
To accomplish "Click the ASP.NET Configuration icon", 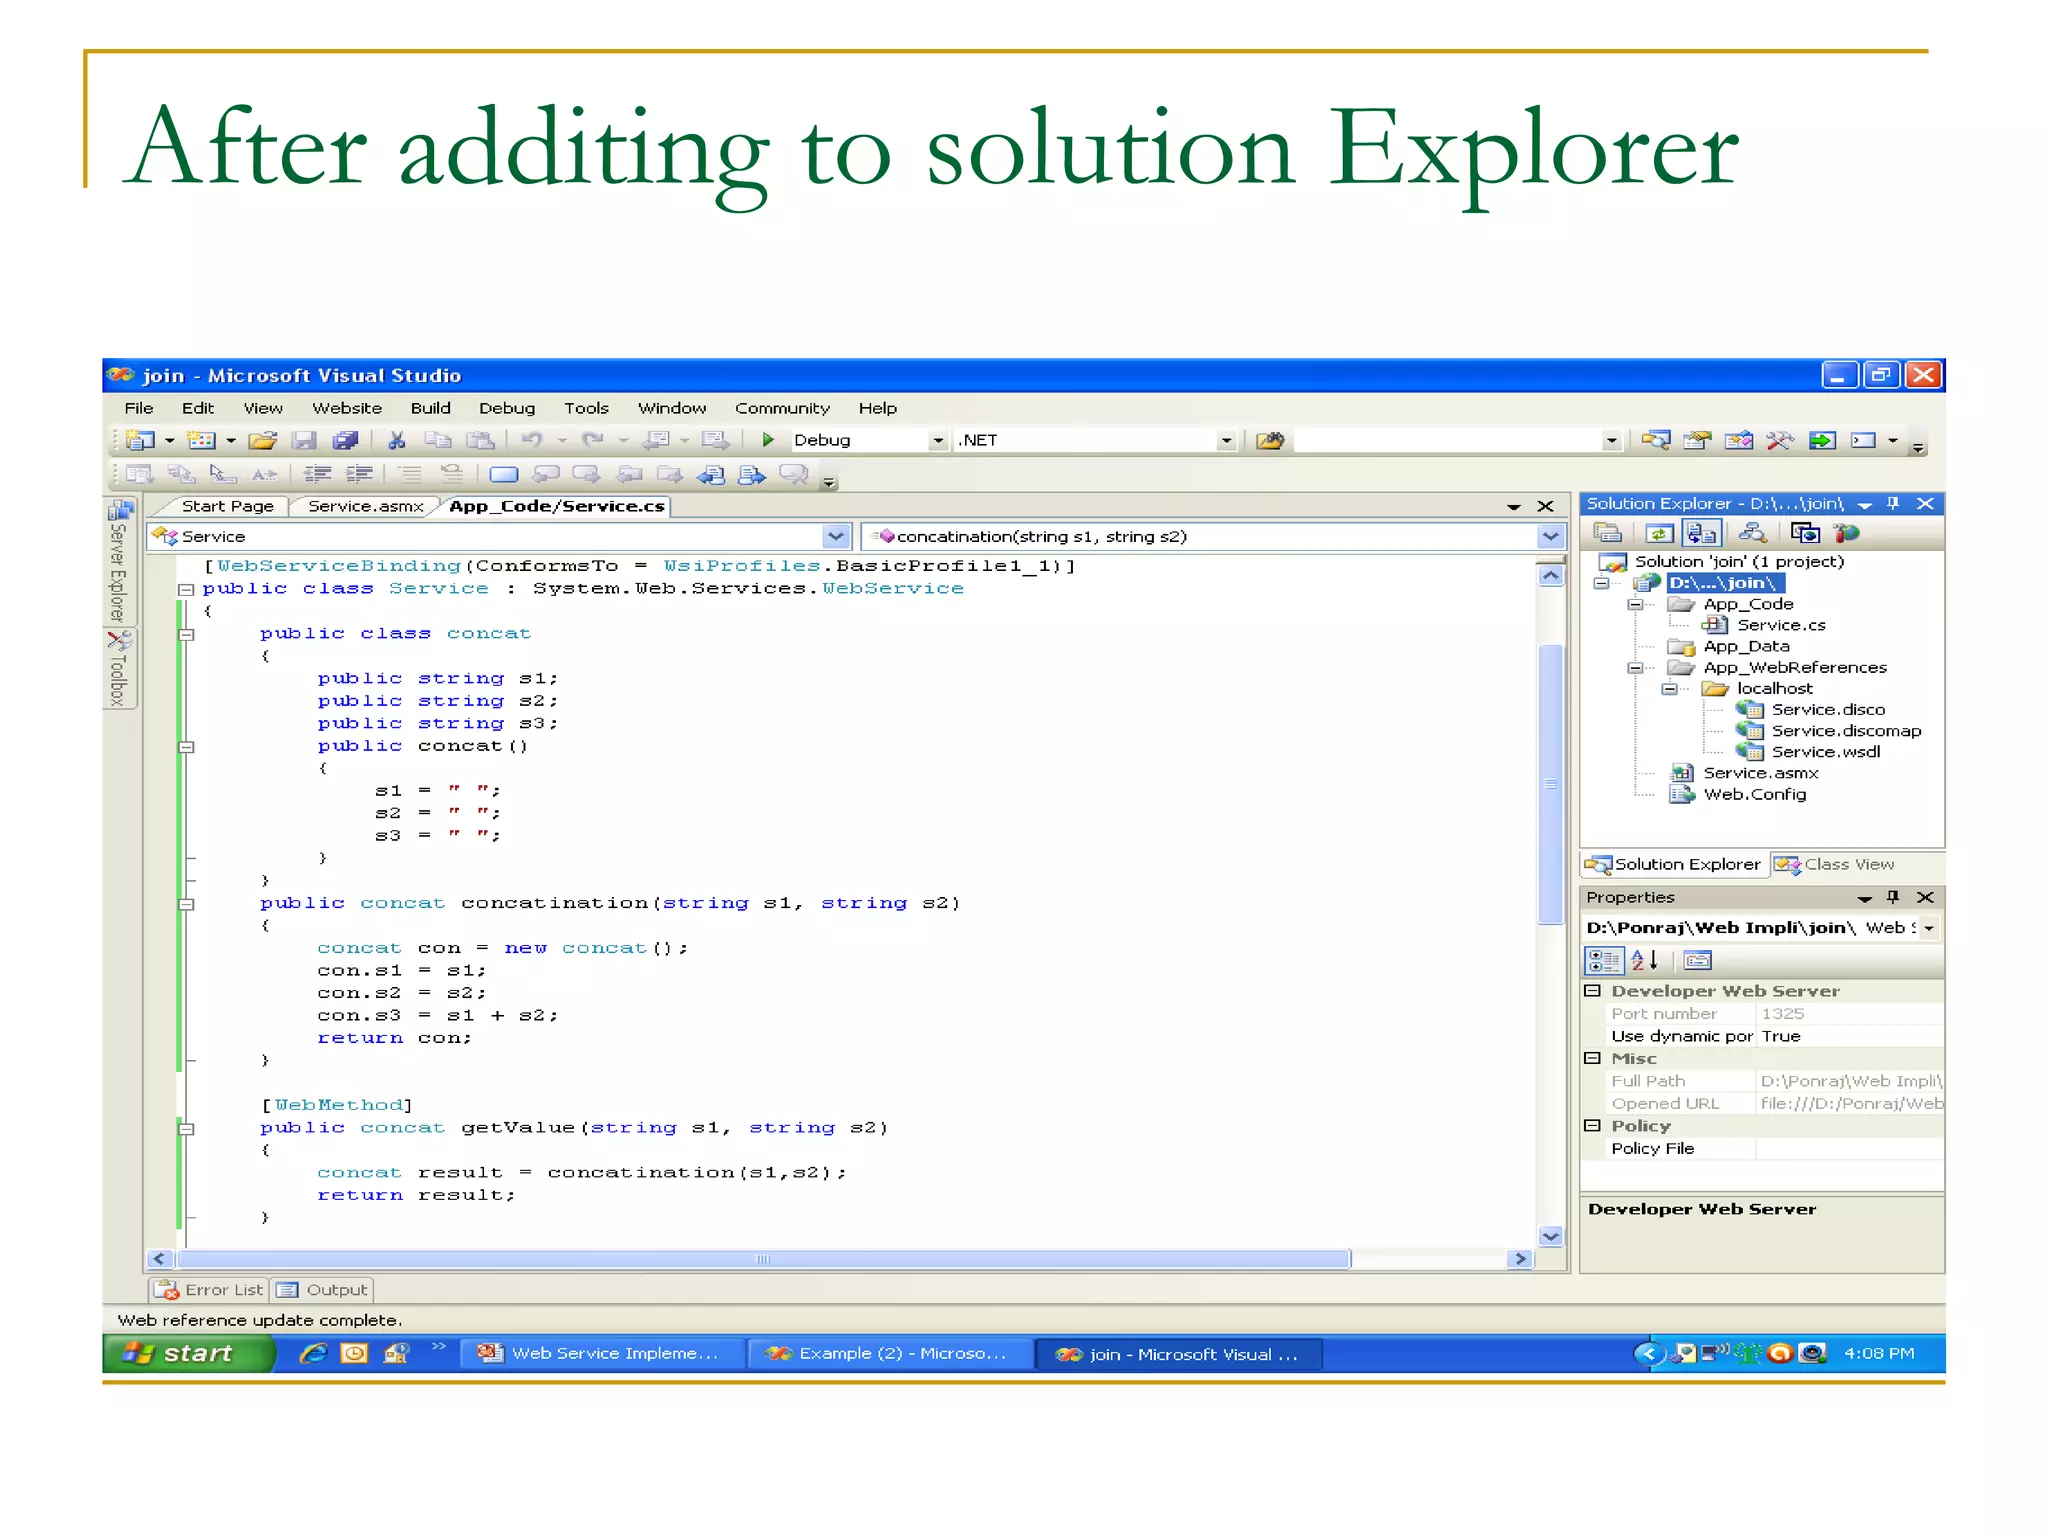I will click(x=1846, y=533).
